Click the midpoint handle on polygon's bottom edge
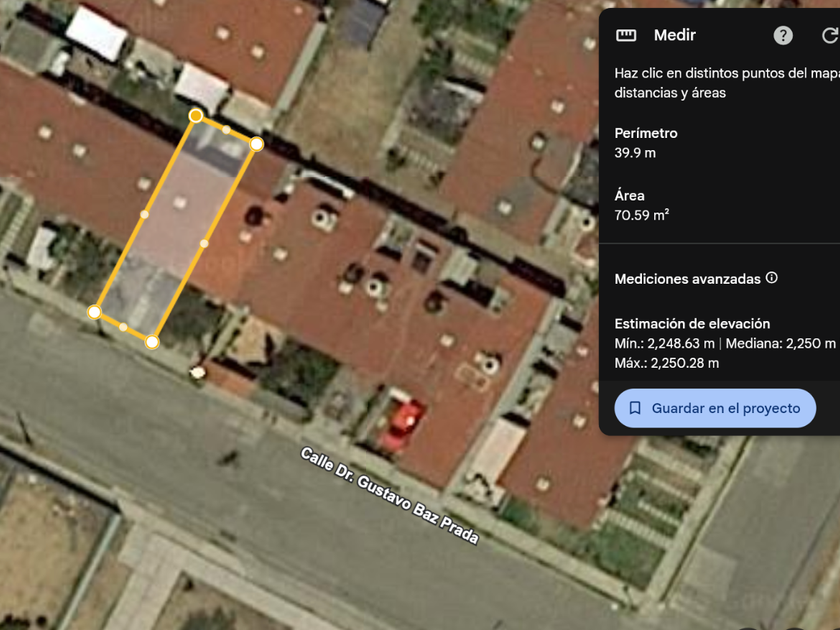This screenshot has height=630, width=840. (x=123, y=327)
